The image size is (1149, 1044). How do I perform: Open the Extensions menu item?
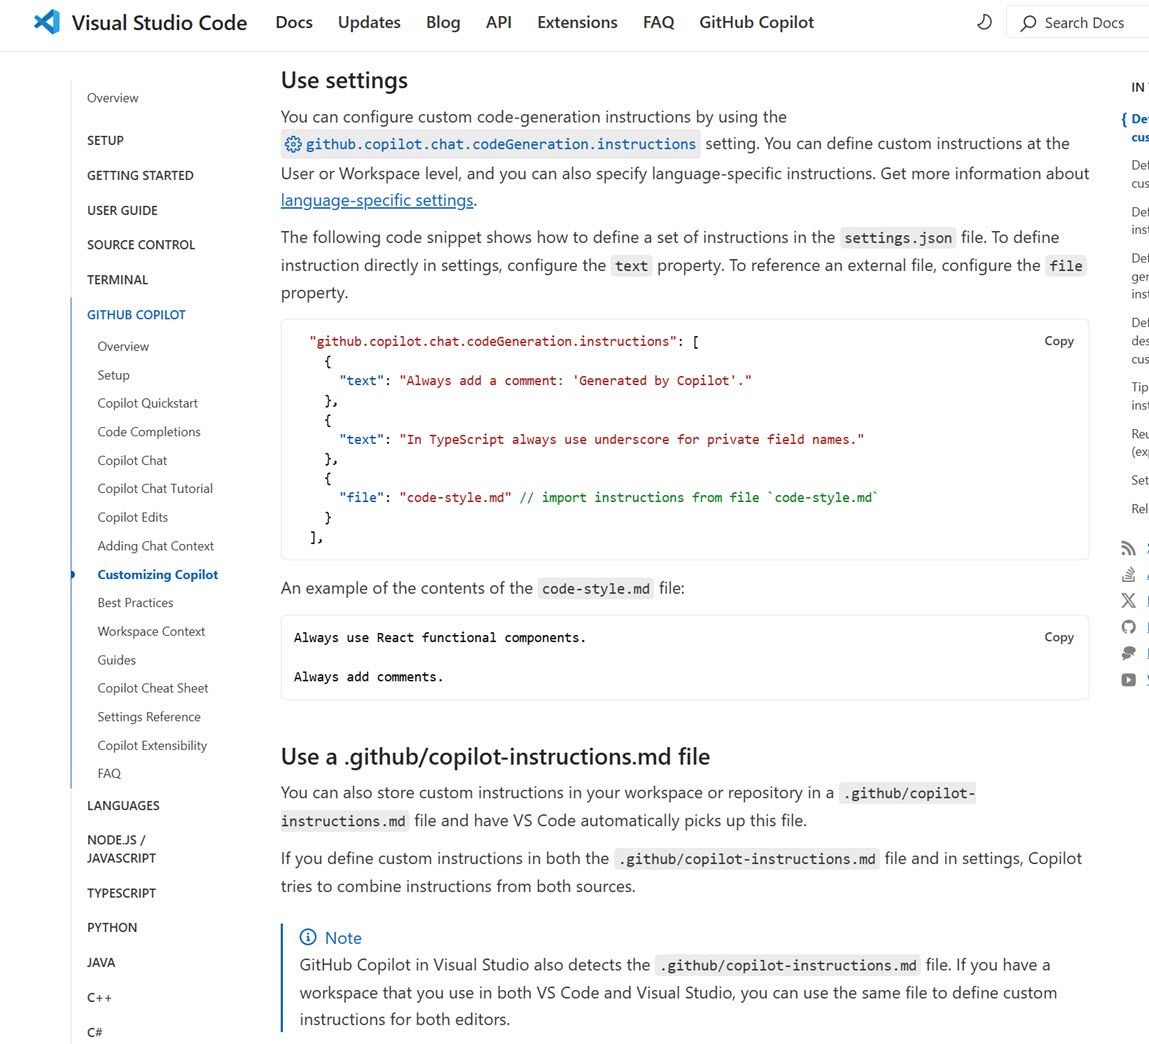pos(577,22)
